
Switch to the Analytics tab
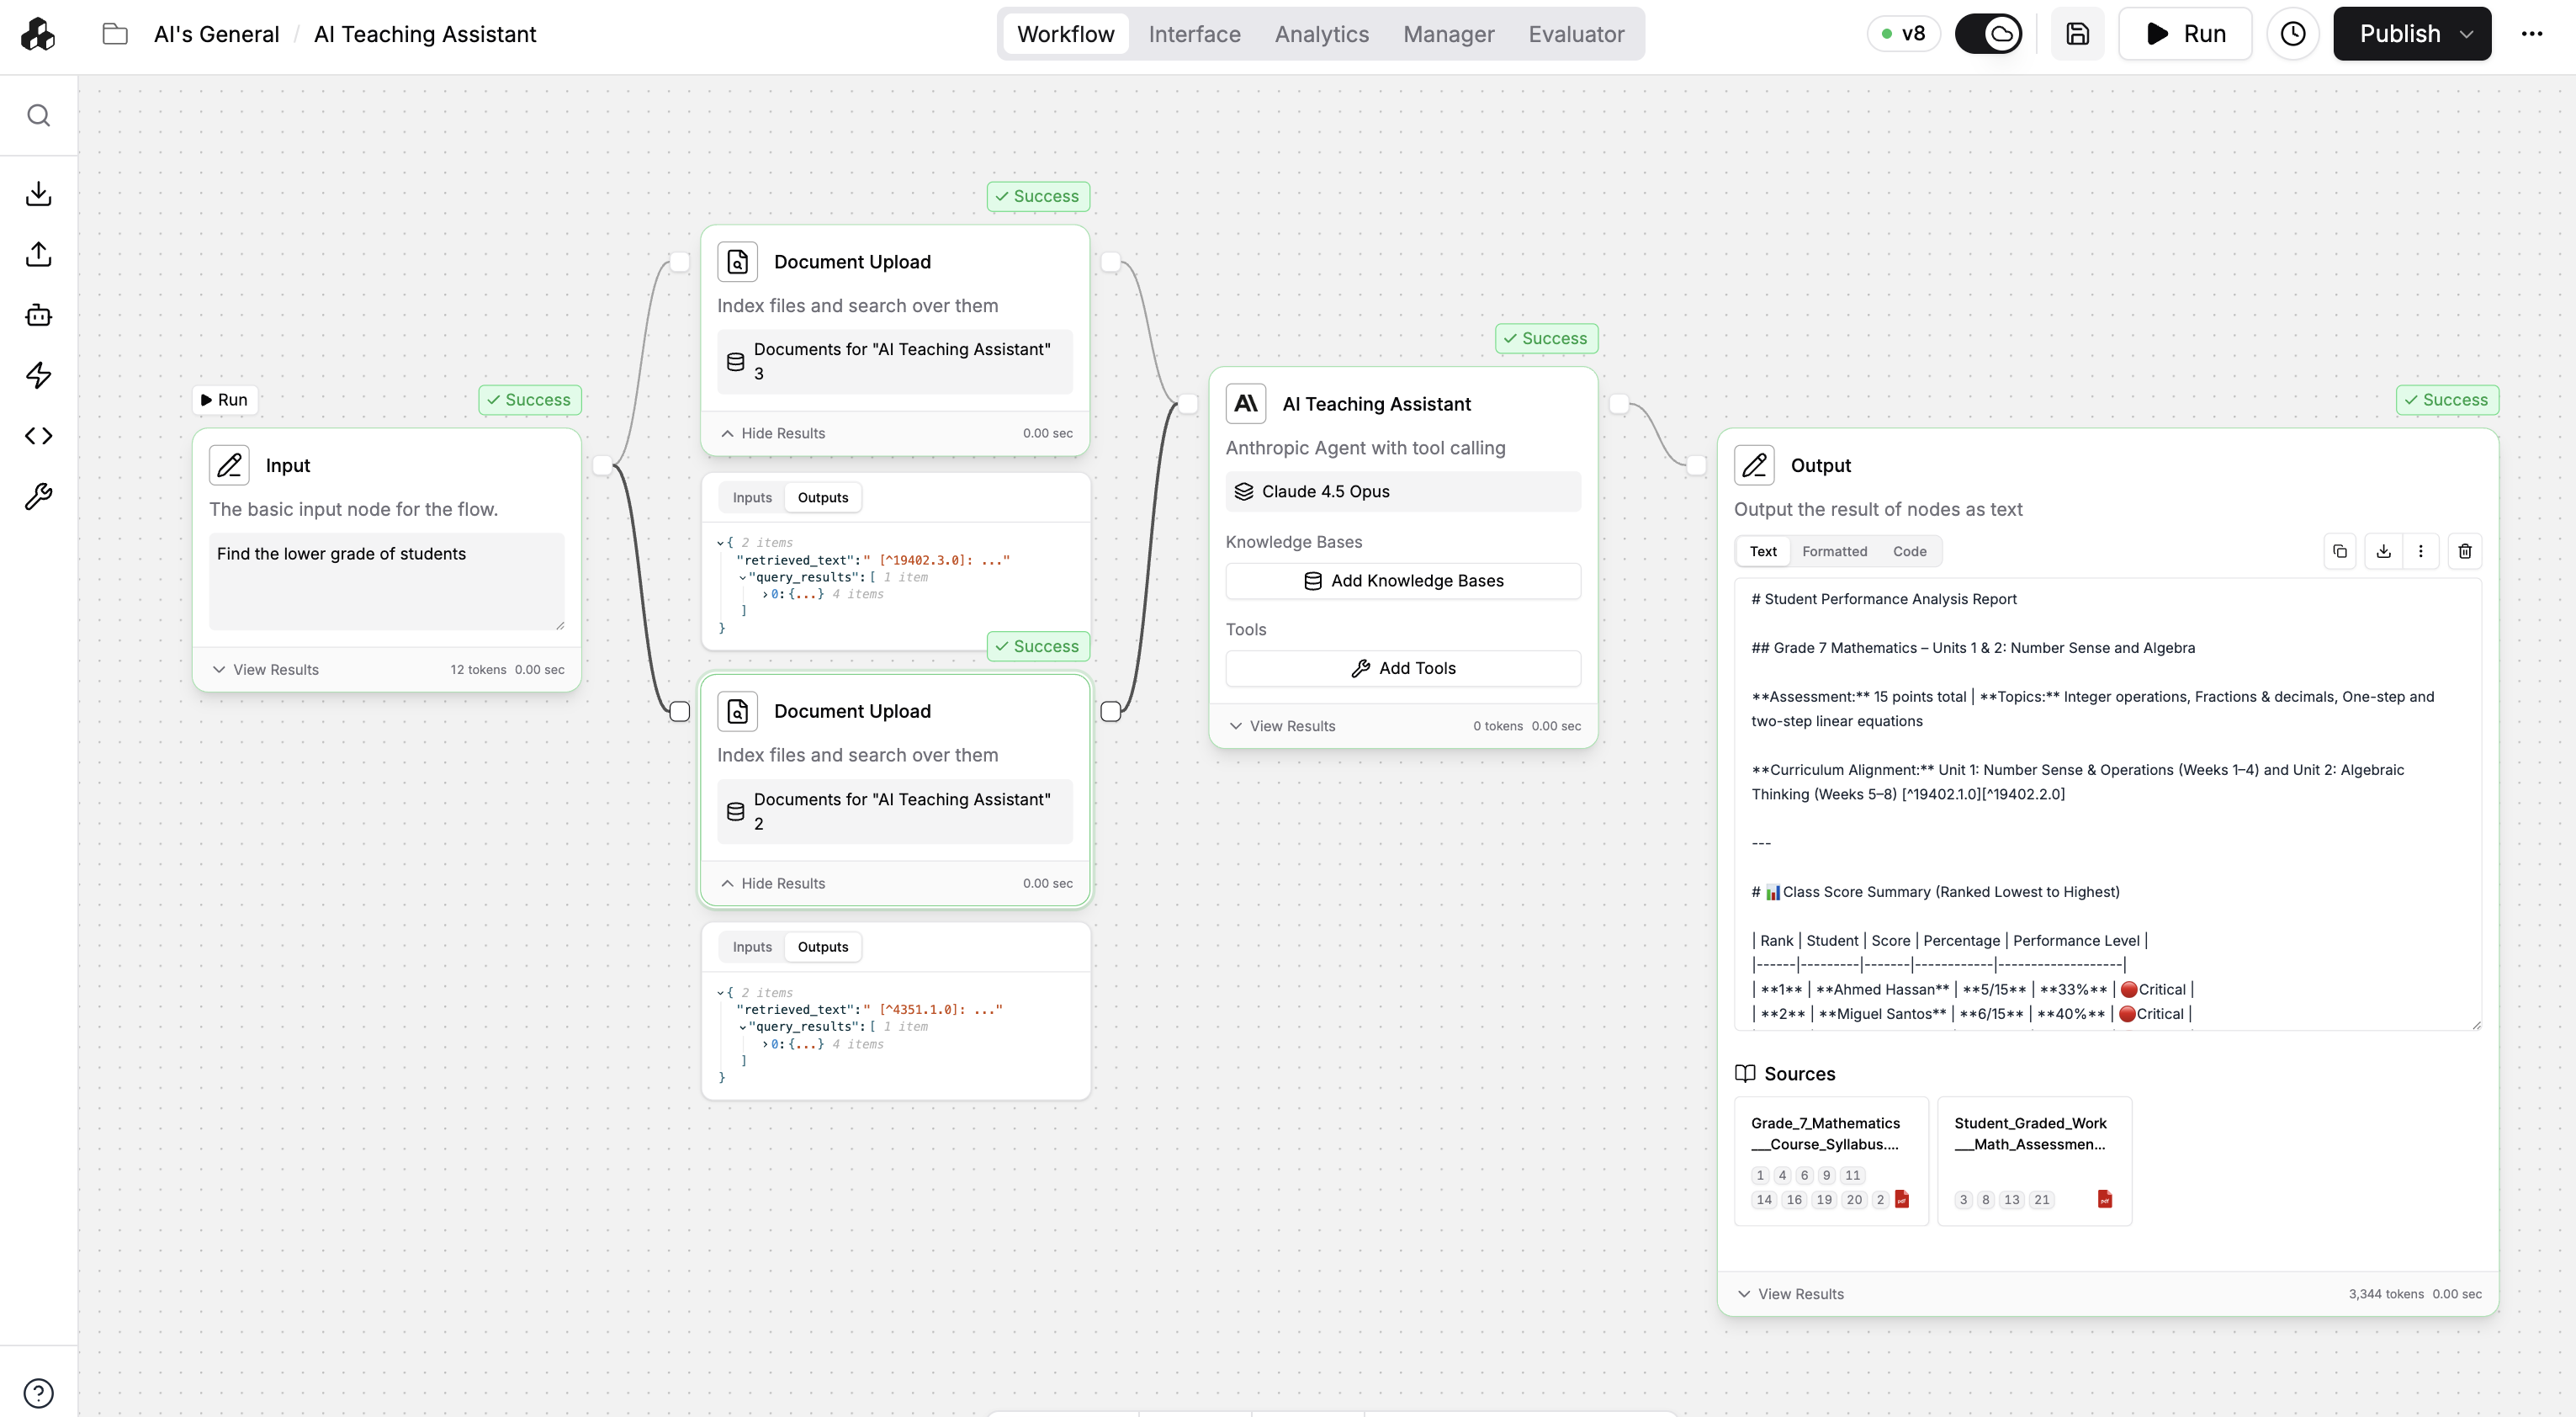point(1321,34)
